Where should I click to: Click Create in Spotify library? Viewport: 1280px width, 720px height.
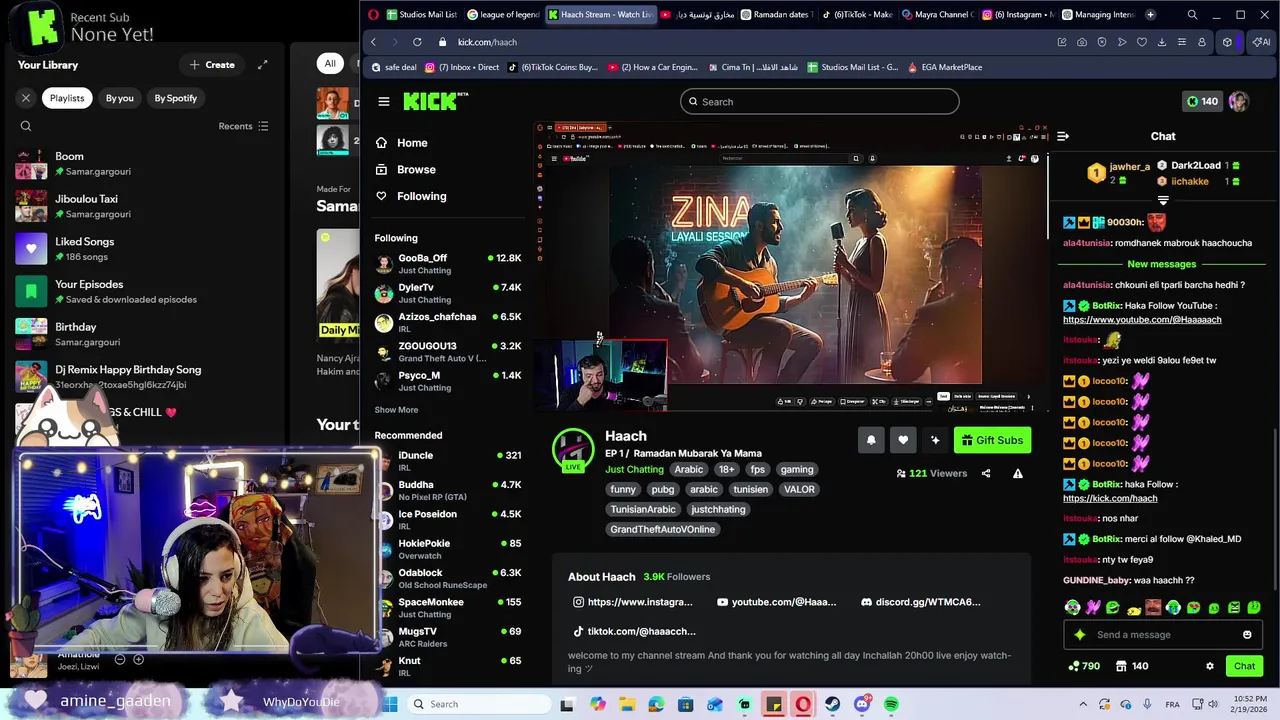click(x=212, y=65)
